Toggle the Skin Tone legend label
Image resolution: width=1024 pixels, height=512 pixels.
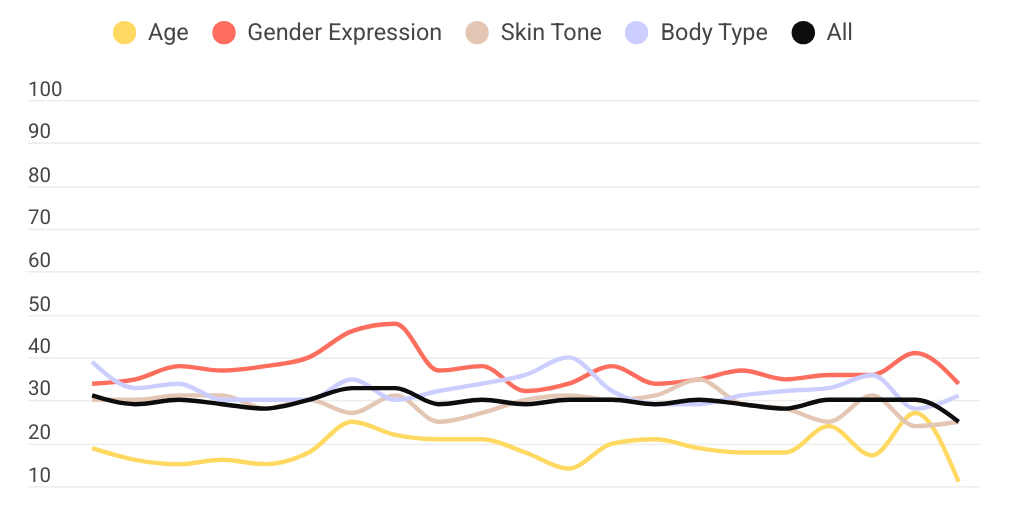tap(551, 33)
